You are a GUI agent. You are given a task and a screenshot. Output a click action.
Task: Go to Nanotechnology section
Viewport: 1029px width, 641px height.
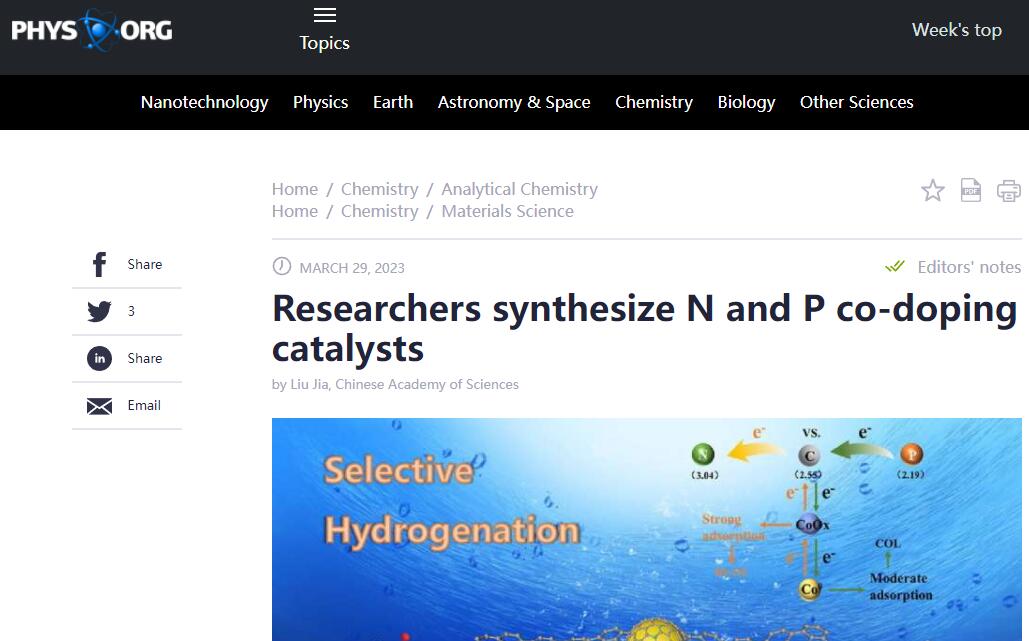[204, 102]
